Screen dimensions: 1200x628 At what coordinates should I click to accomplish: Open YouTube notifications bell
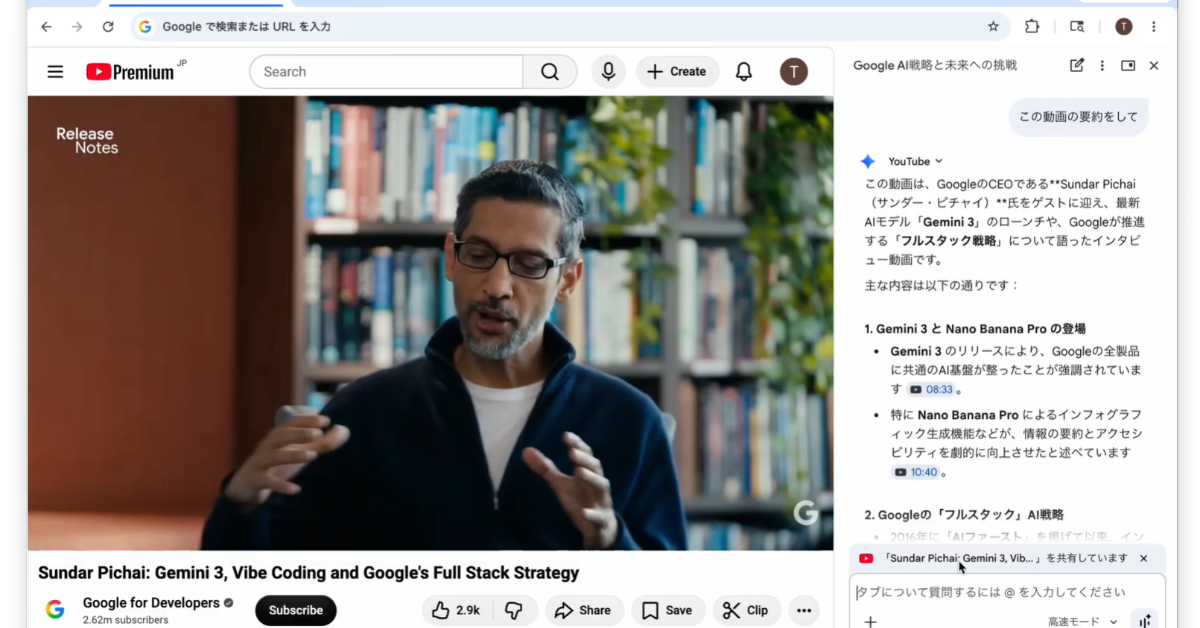[743, 72]
